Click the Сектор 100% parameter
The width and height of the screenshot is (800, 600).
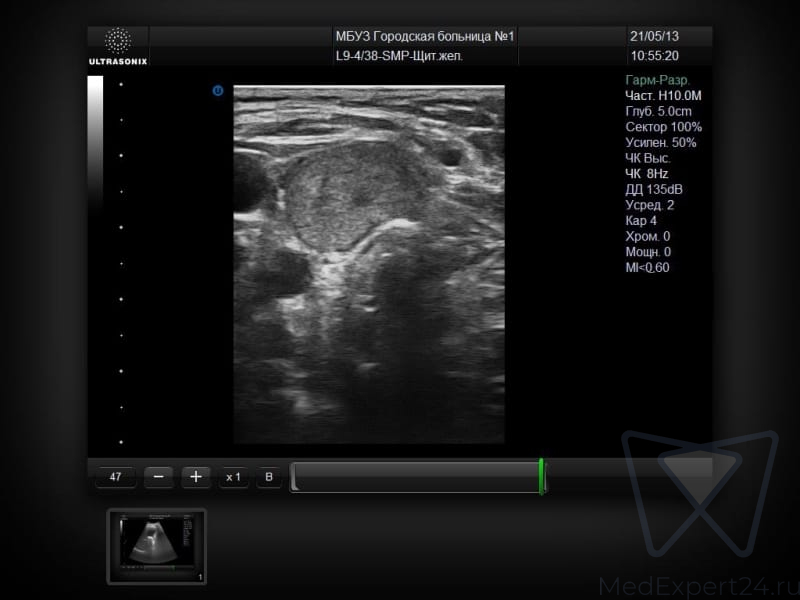pyautogui.click(x=663, y=127)
